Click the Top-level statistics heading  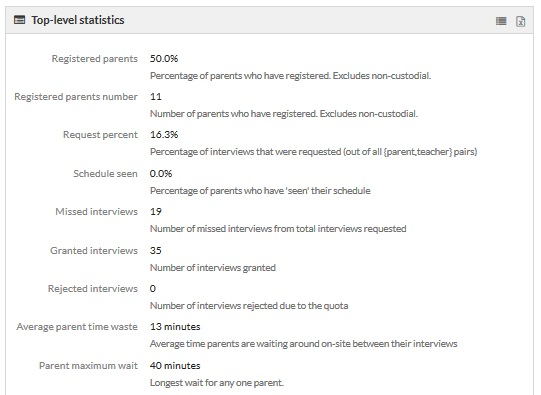pos(78,20)
